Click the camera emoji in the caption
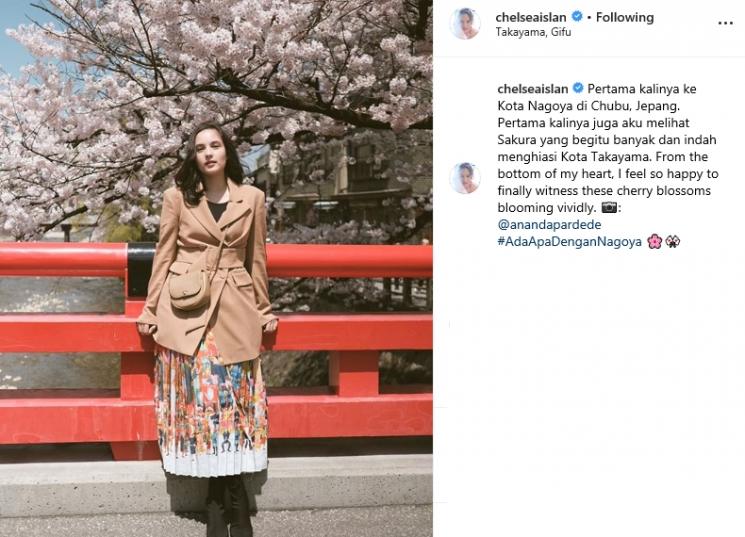745x537 pixels. click(609, 208)
